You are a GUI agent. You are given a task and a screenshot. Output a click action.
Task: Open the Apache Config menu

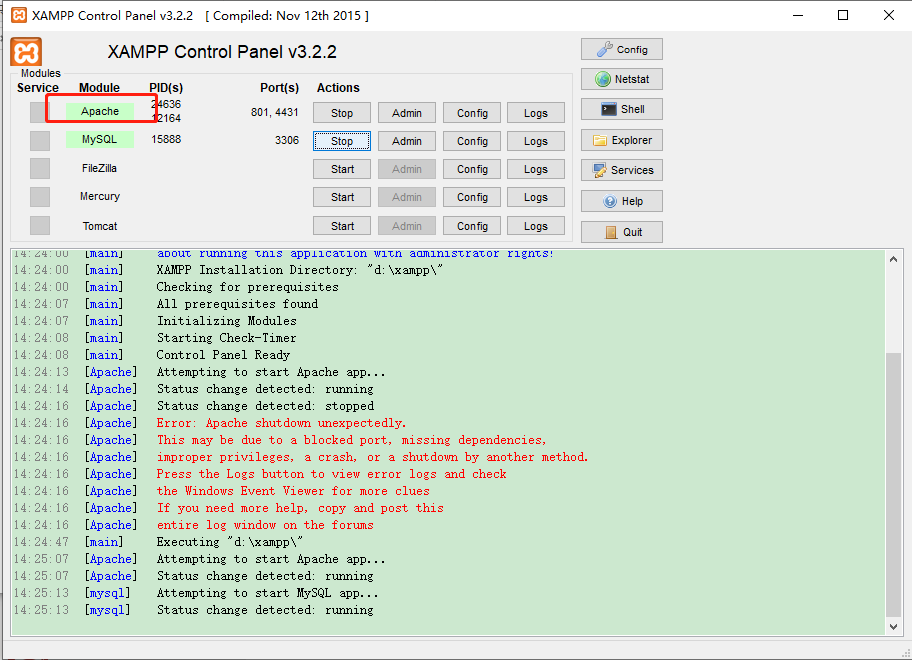[472, 113]
